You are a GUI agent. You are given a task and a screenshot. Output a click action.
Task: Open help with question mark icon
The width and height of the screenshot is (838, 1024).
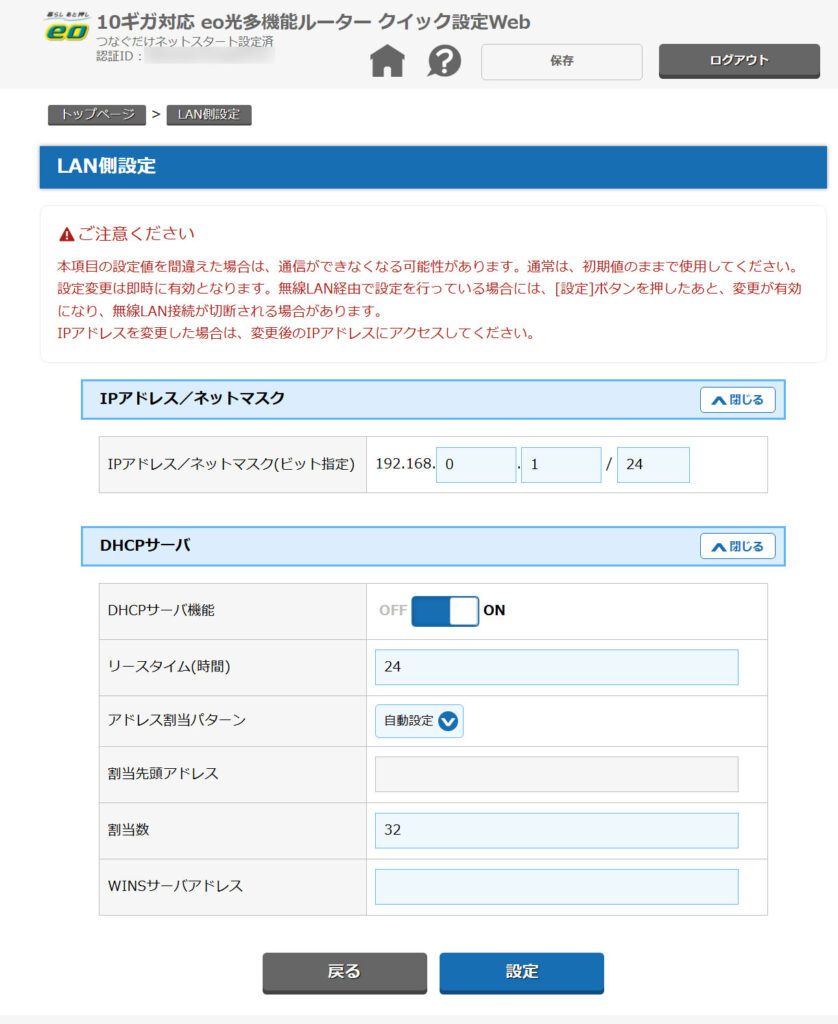[x=444, y=61]
